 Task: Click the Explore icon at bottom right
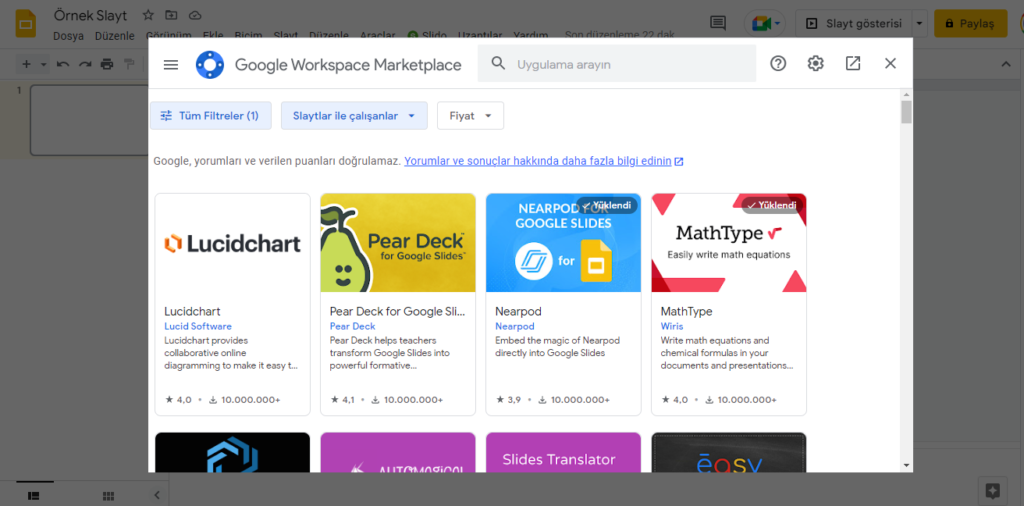click(992, 490)
